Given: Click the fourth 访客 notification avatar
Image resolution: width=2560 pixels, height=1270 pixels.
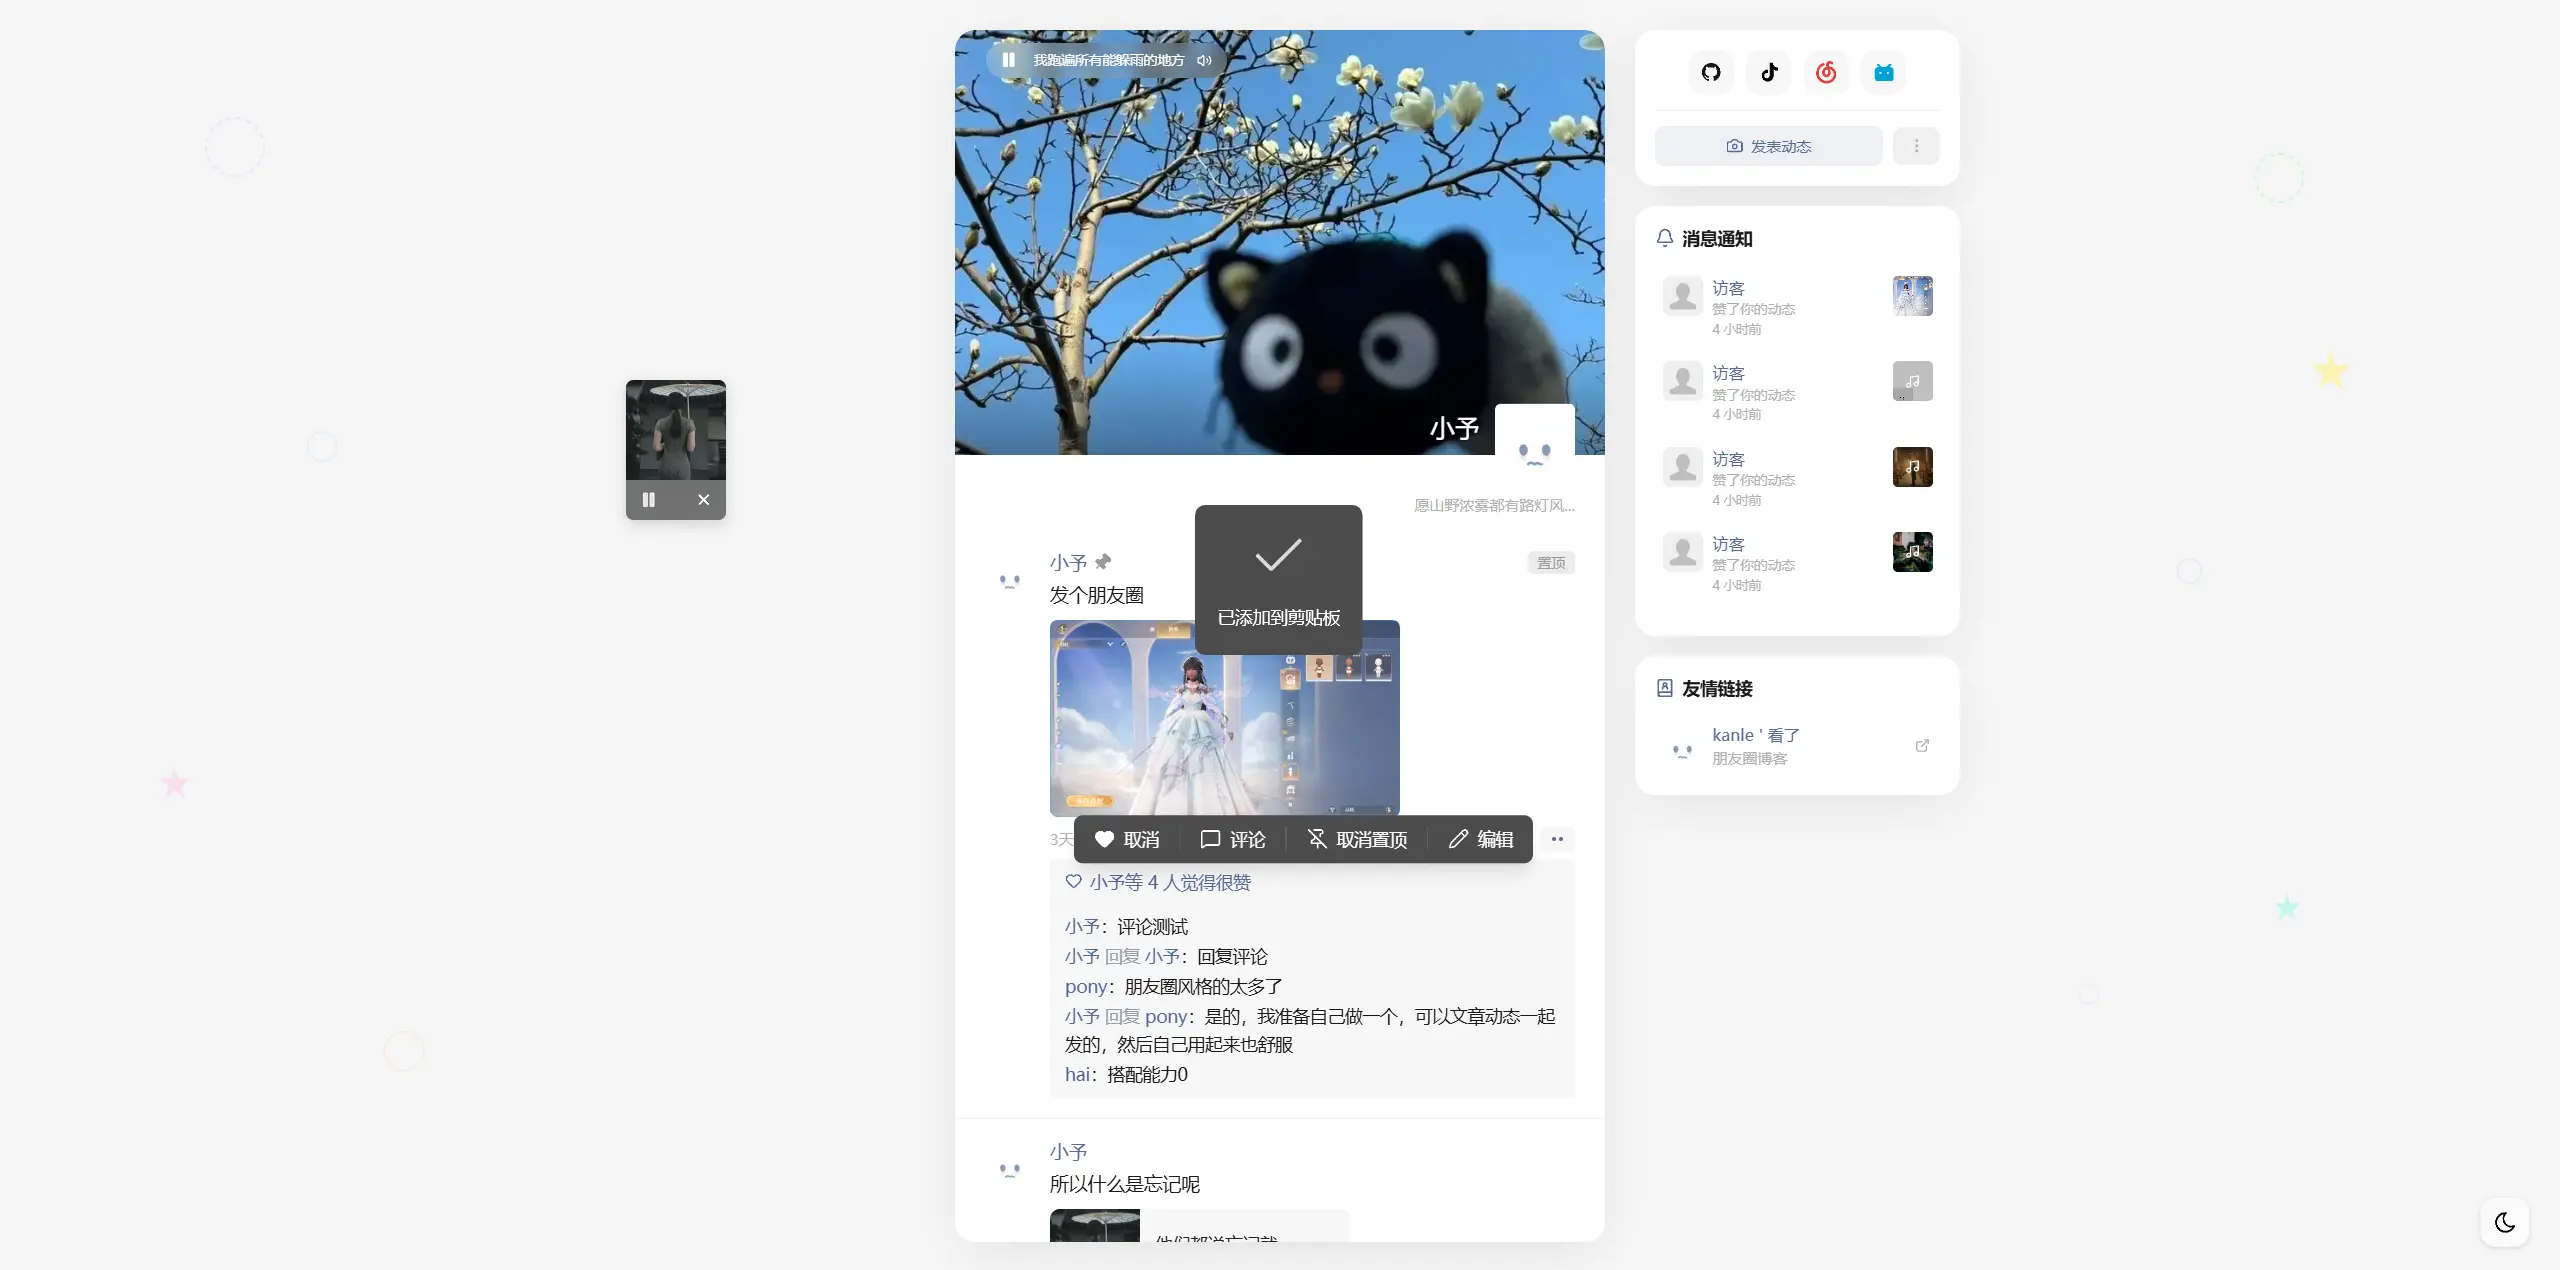Looking at the screenshot, I should click(x=1683, y=552).
